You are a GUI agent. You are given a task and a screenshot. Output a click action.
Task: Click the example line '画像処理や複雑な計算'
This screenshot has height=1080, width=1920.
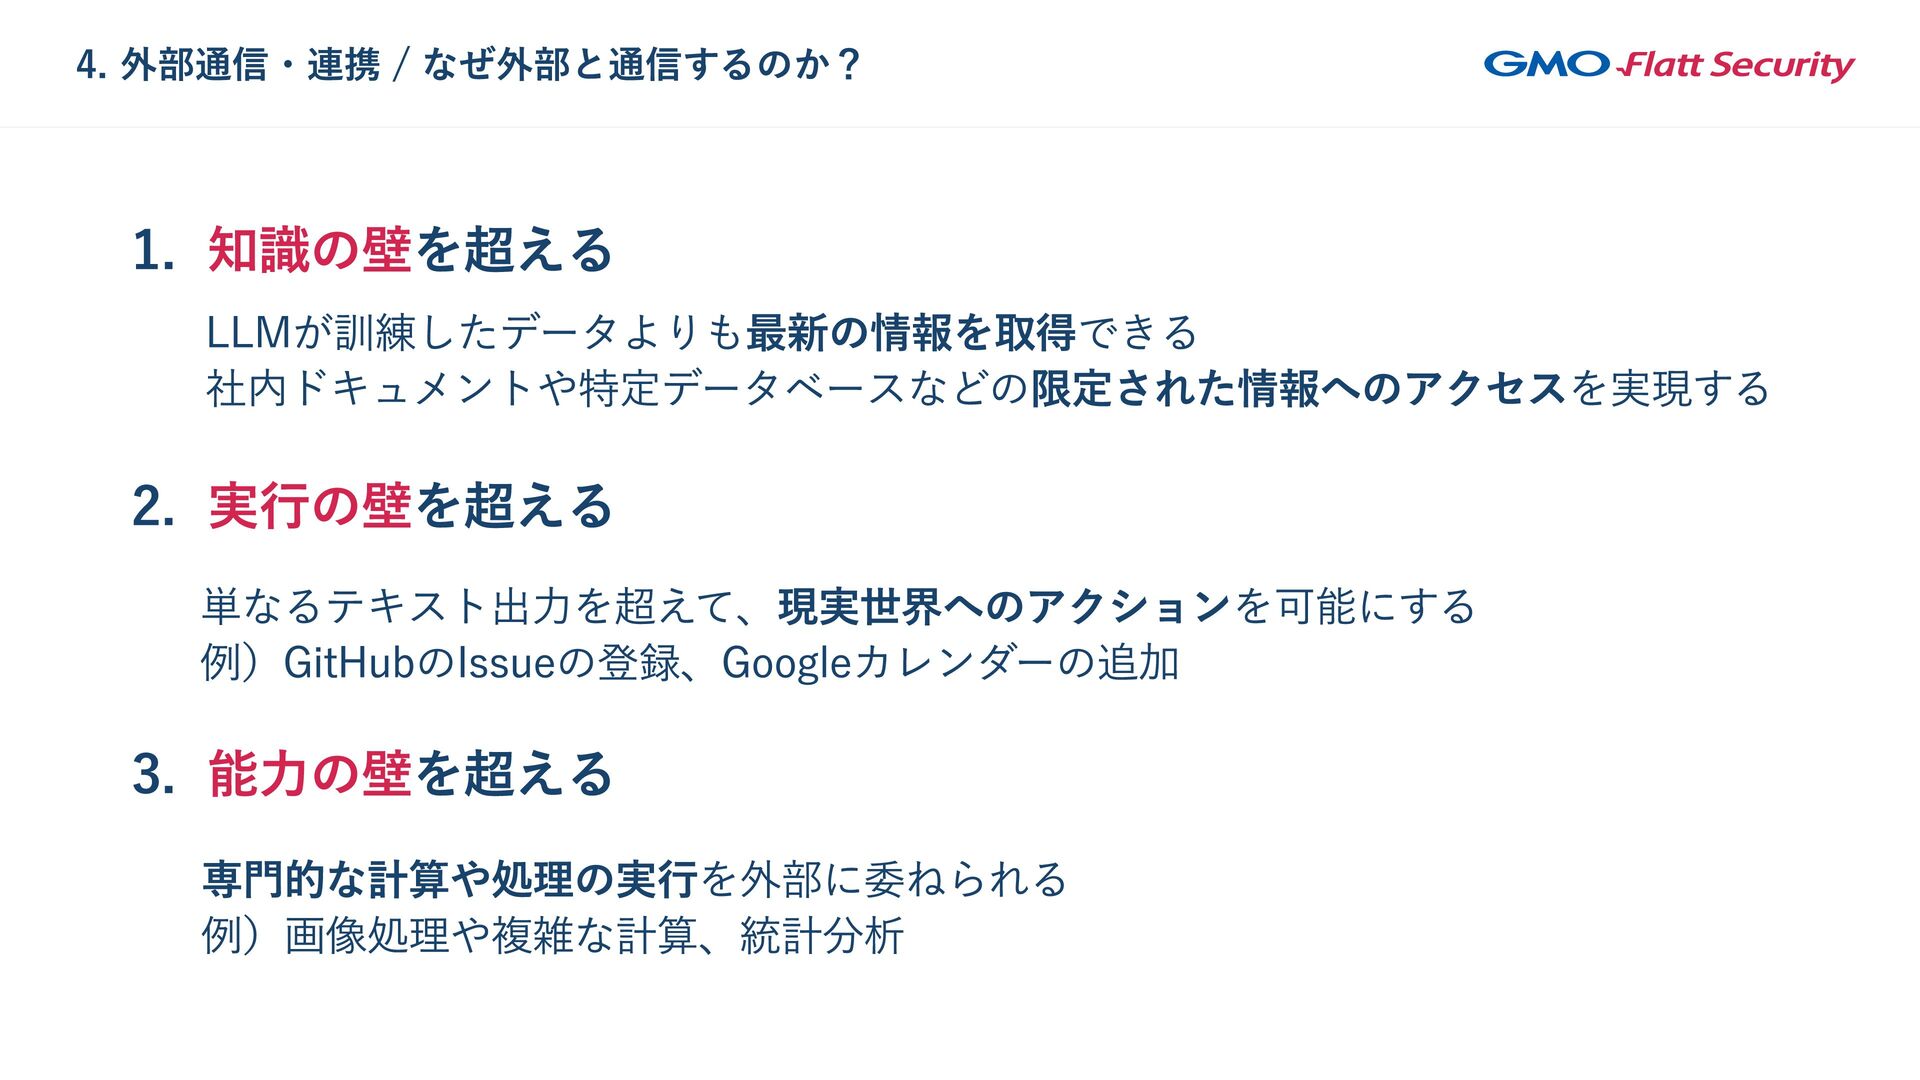pyautogui.click(x=553, y=937)
